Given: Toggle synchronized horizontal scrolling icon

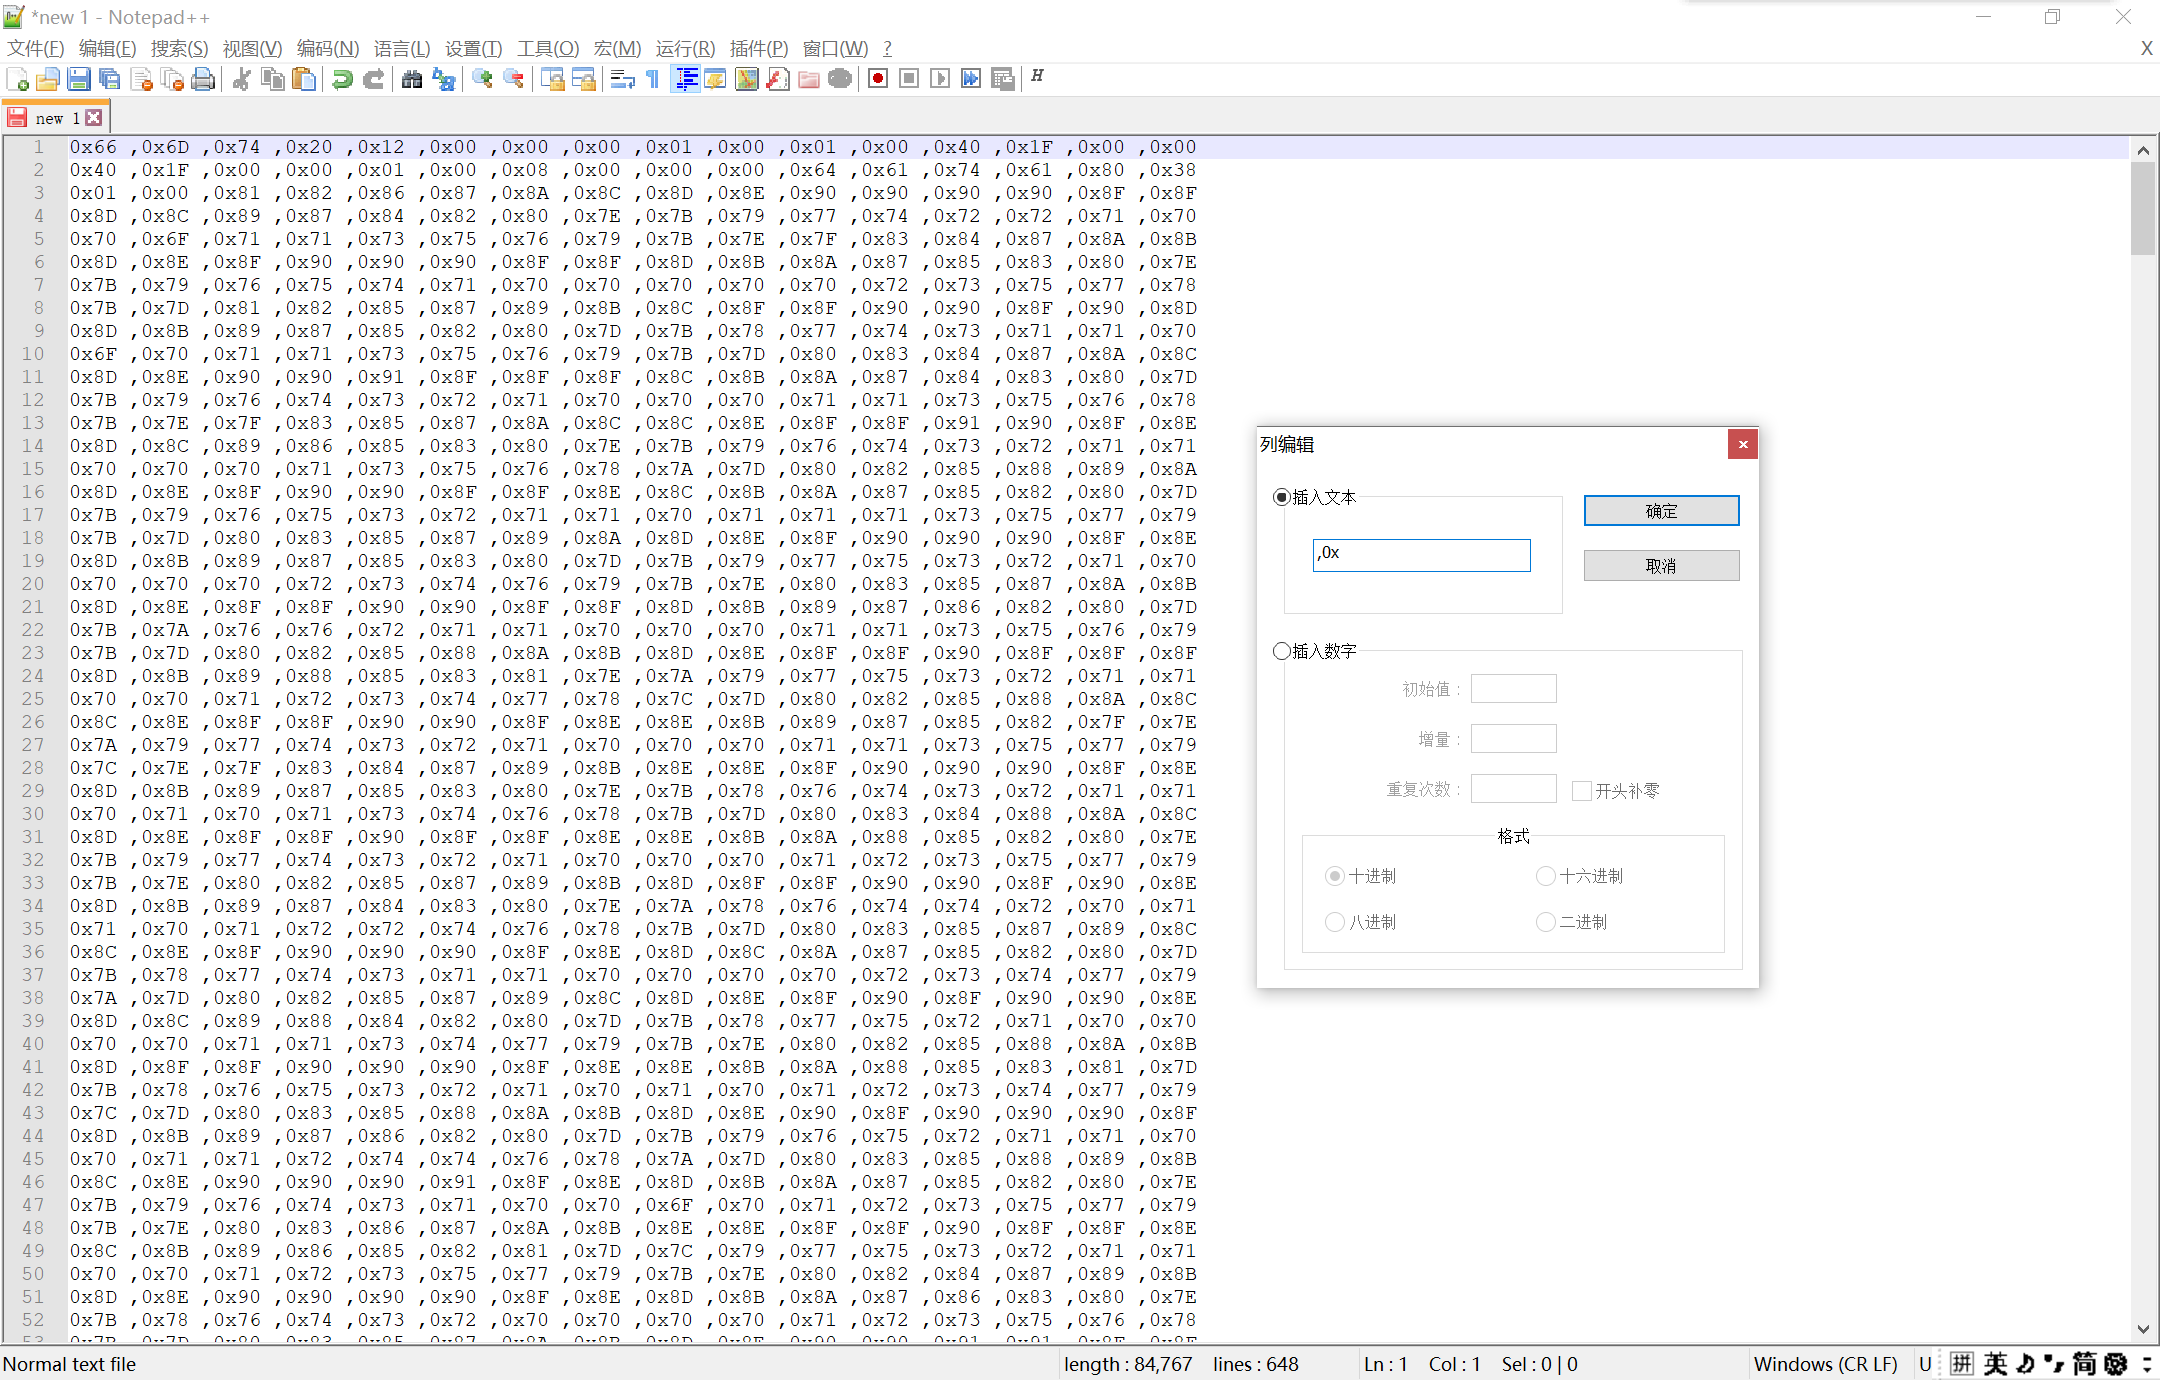Looking at the screenshot, I should tap(584, 79).
